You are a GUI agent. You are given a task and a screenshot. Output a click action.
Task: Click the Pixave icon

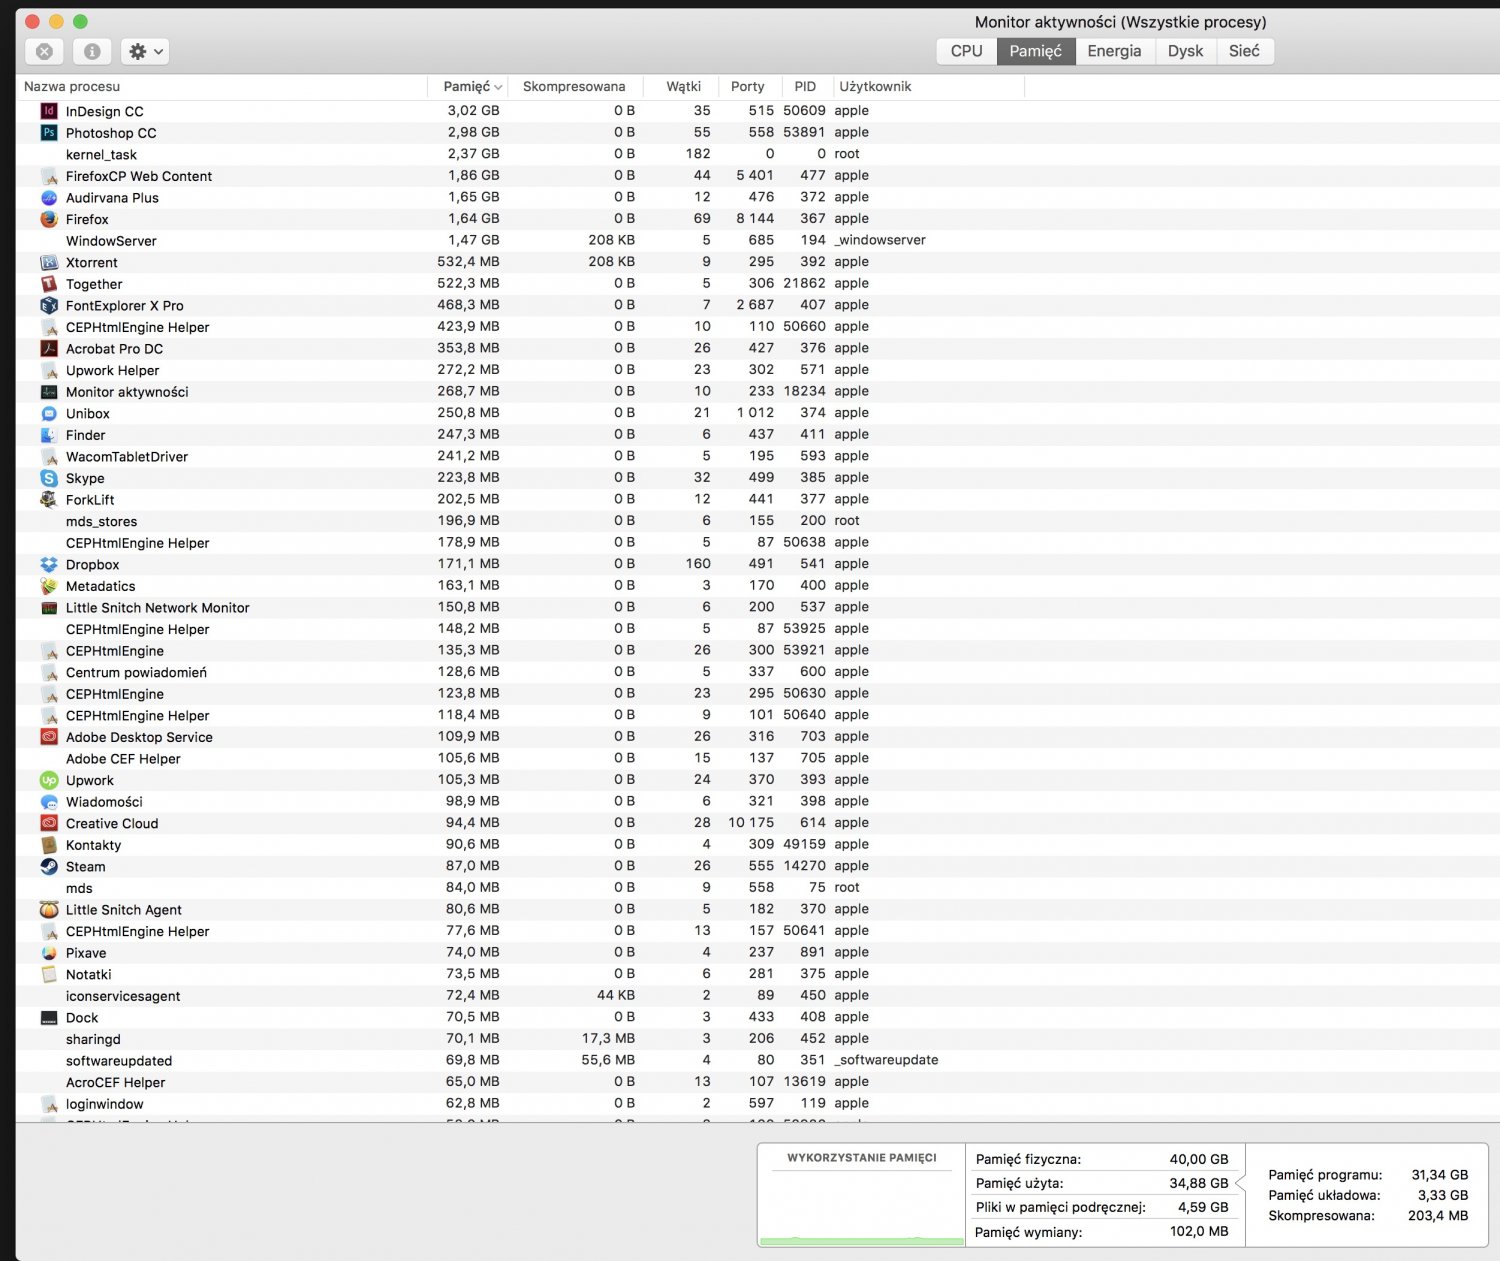coord(49,953)
